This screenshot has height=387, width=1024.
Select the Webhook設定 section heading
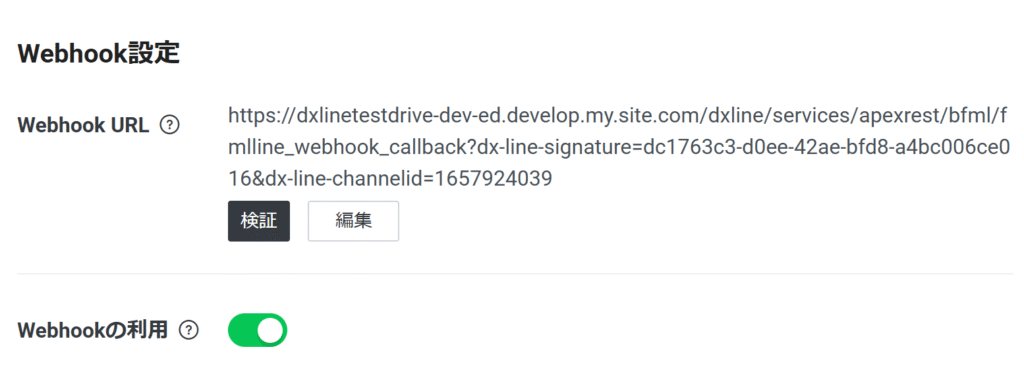(99, 53)
